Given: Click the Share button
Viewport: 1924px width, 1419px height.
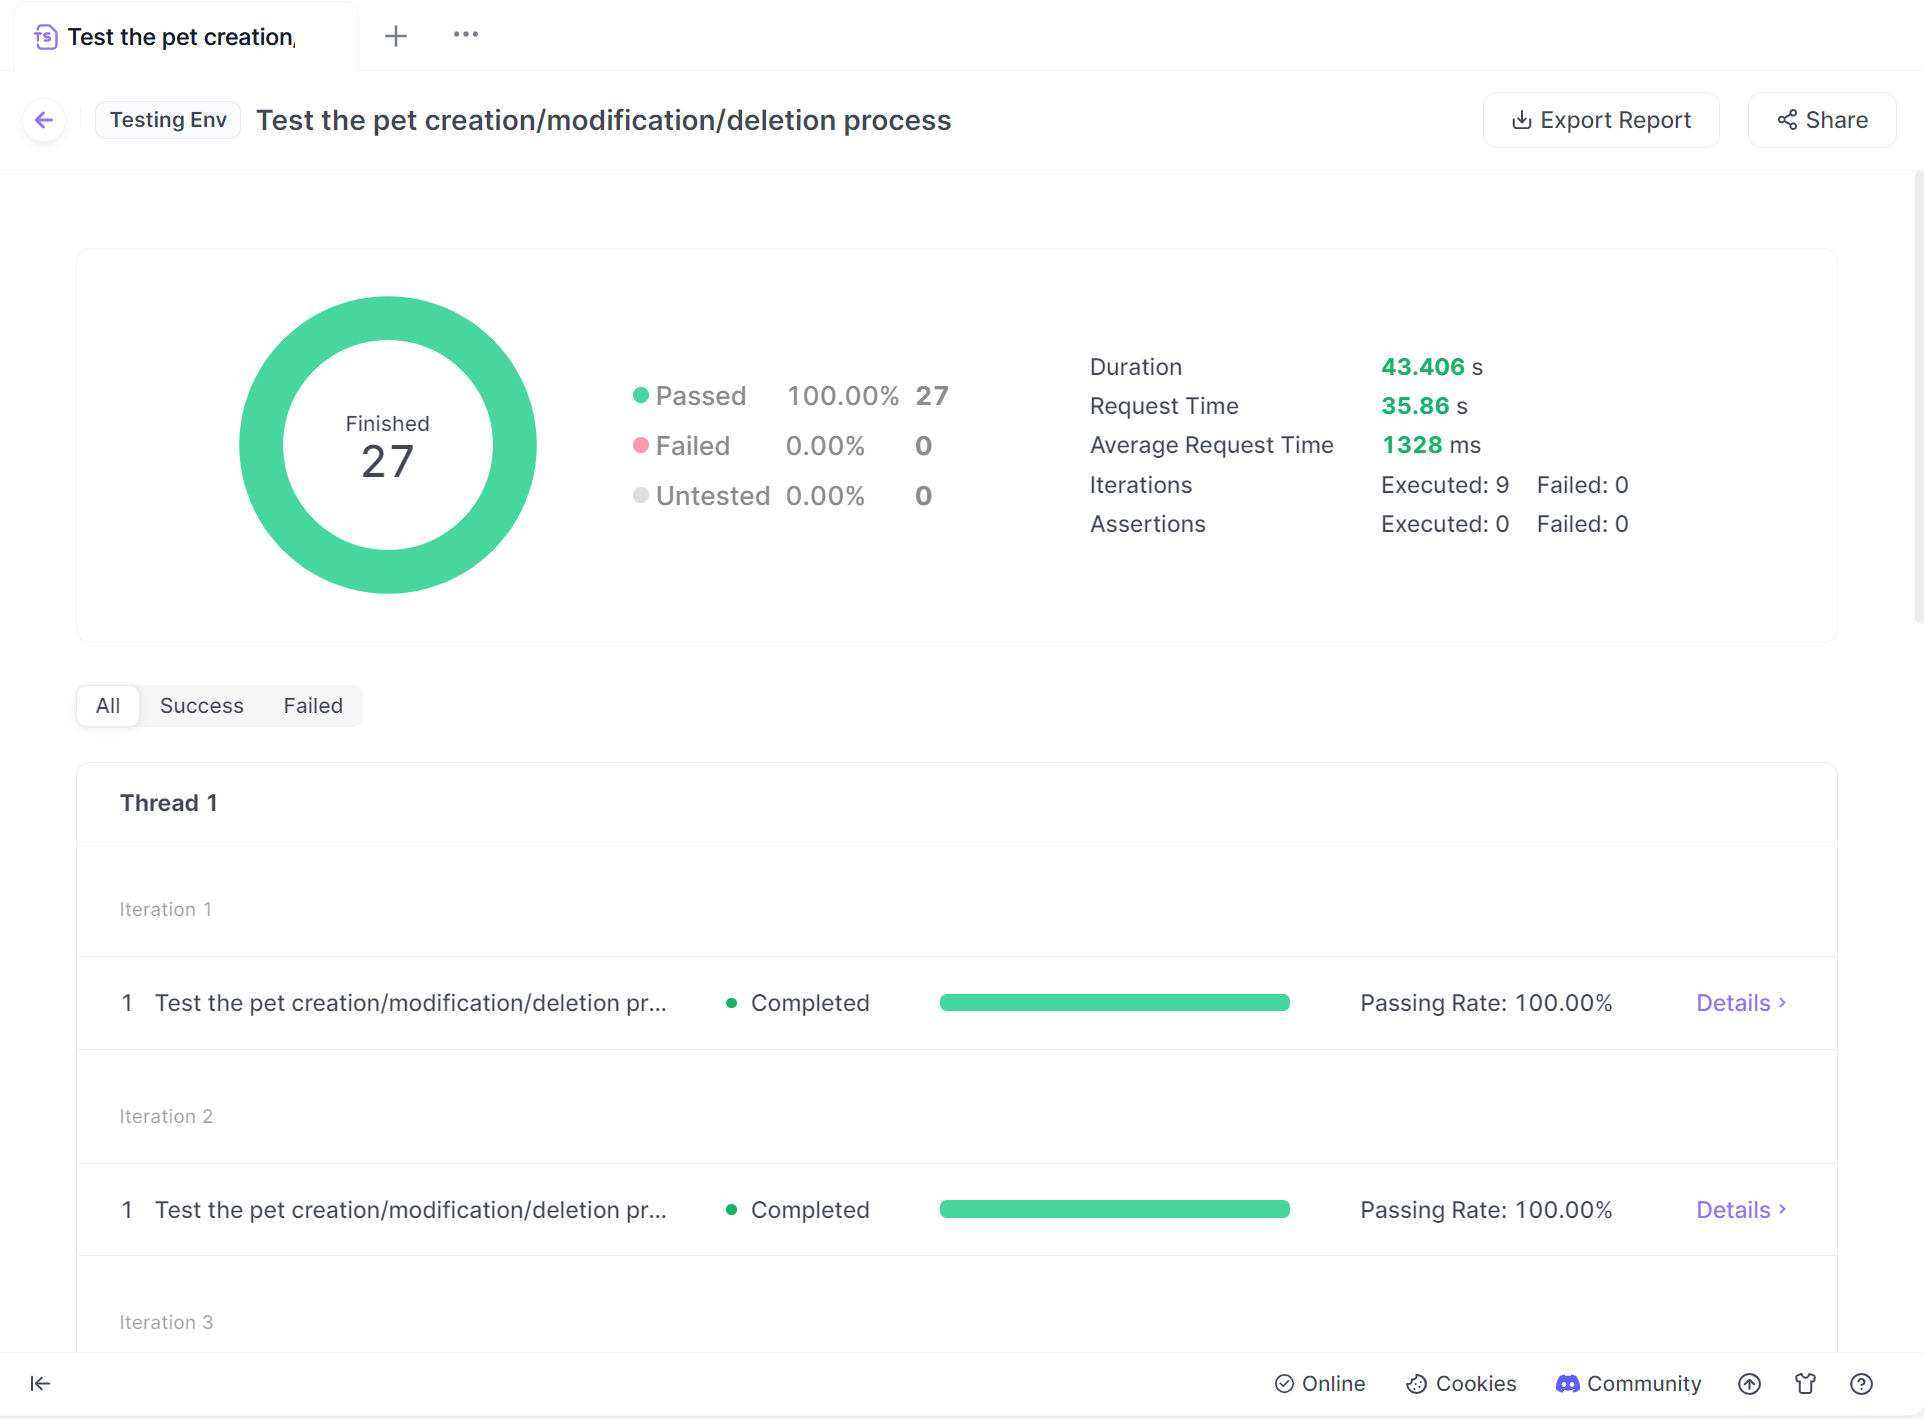Looking at the screenshot, I should point(1822,120).
